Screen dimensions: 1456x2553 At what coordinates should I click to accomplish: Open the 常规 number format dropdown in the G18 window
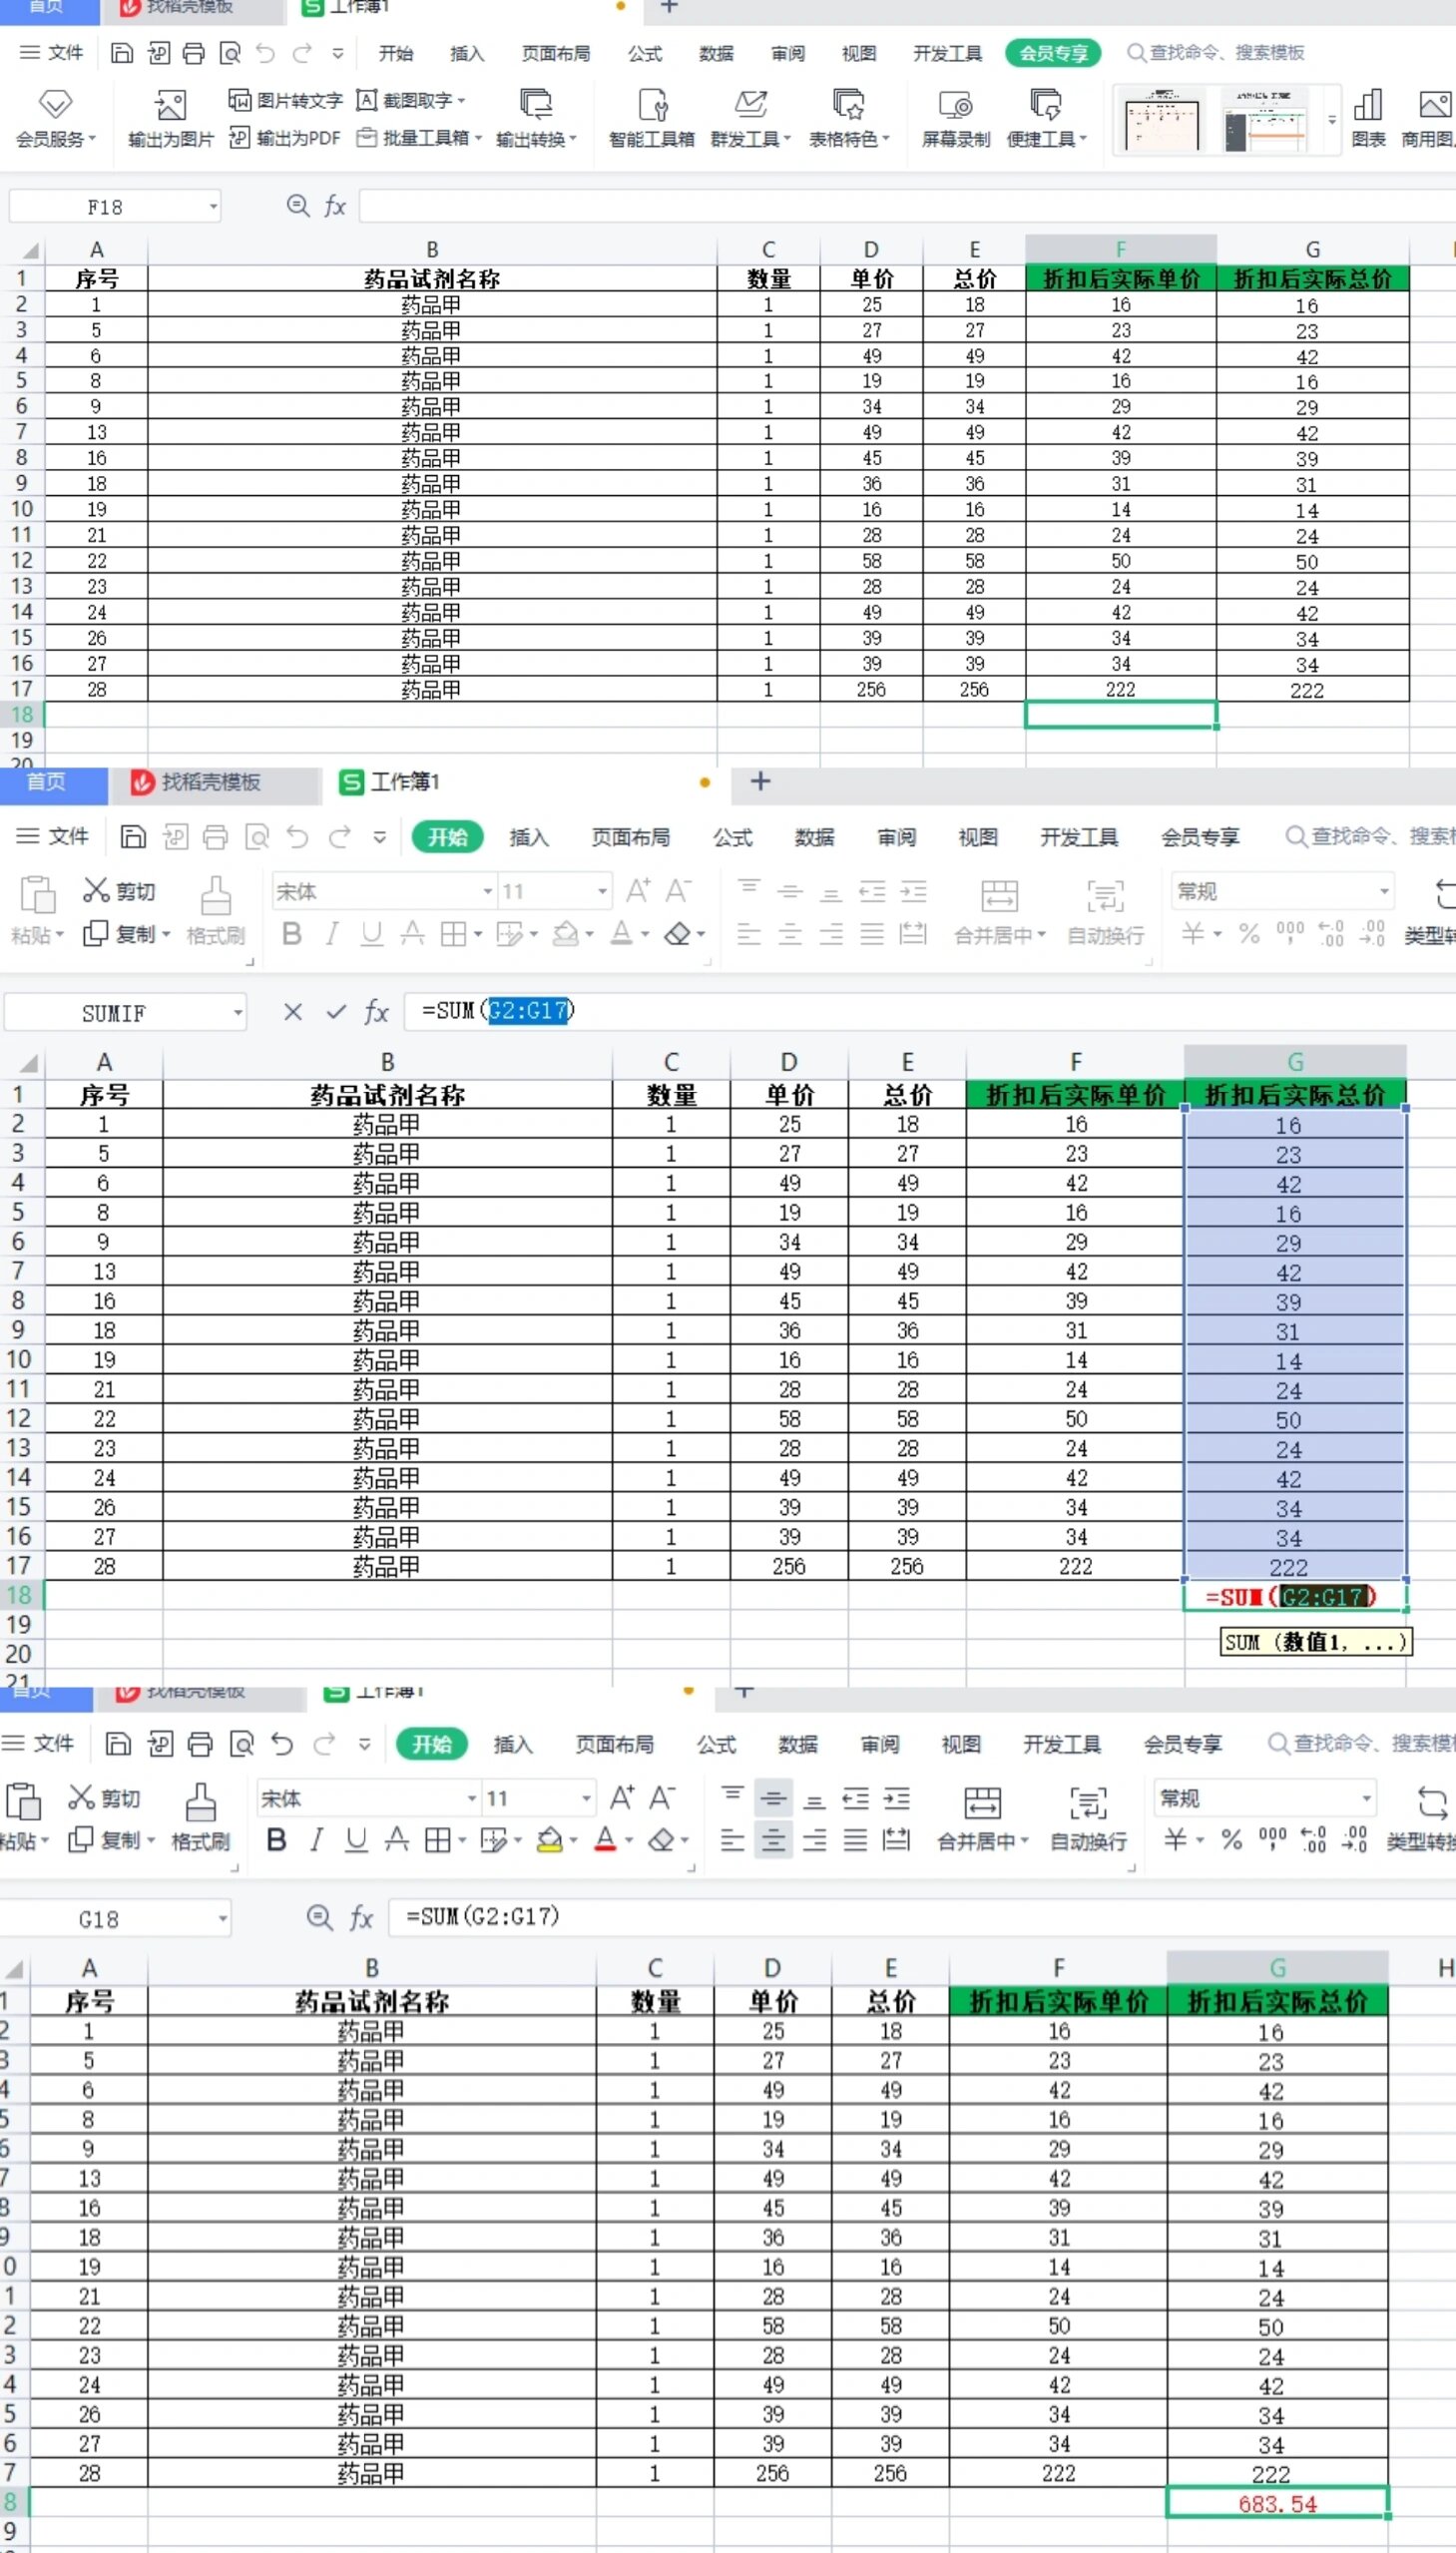(x=1366, y=1799)
